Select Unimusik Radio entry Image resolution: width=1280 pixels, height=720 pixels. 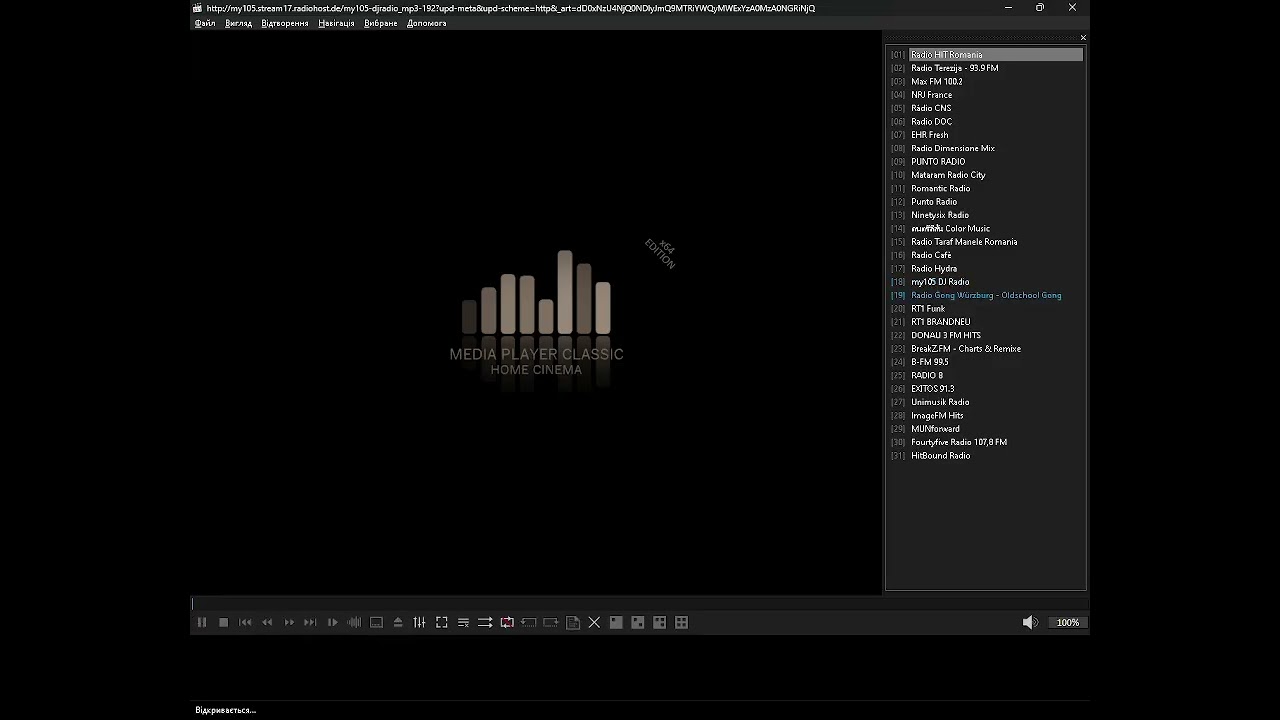click(986, 402)
